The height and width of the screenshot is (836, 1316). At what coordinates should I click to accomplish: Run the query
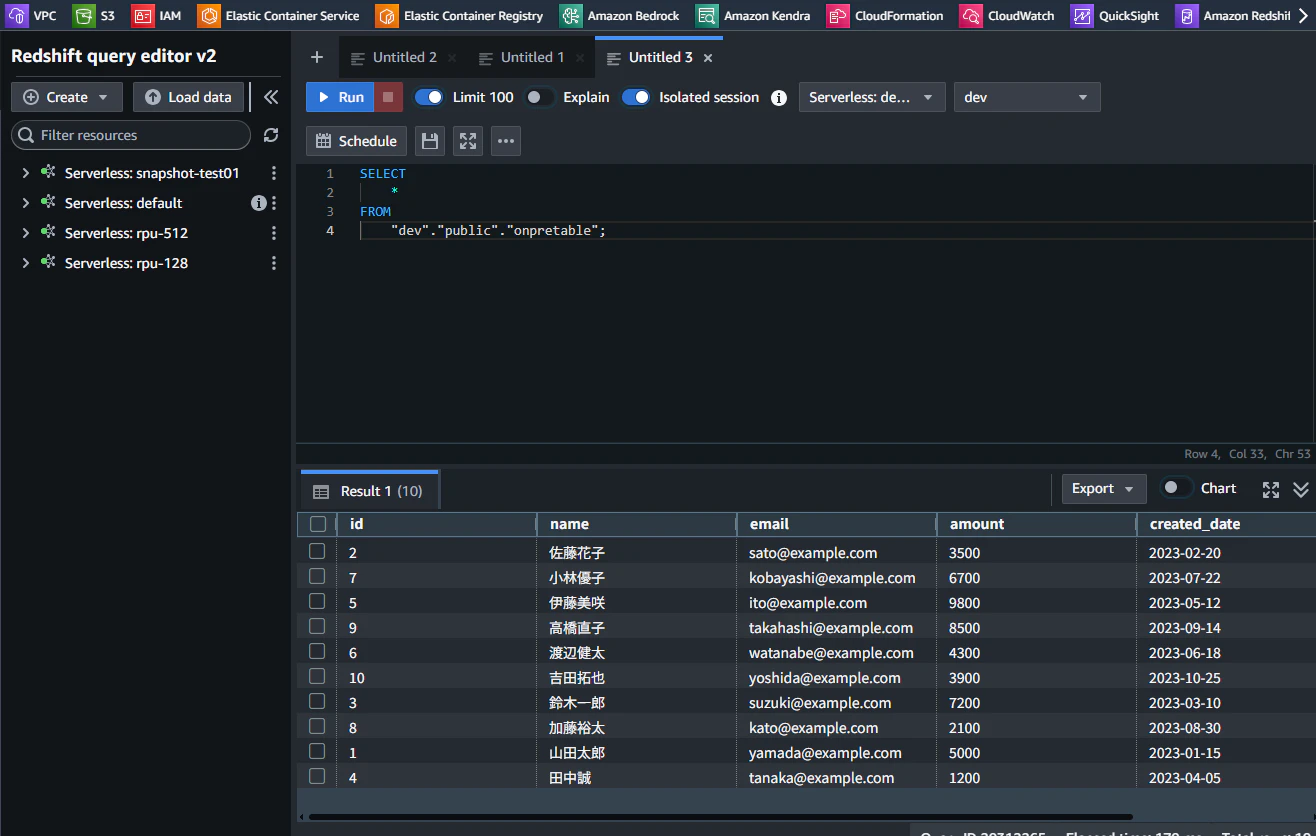[x=340, y=97]
